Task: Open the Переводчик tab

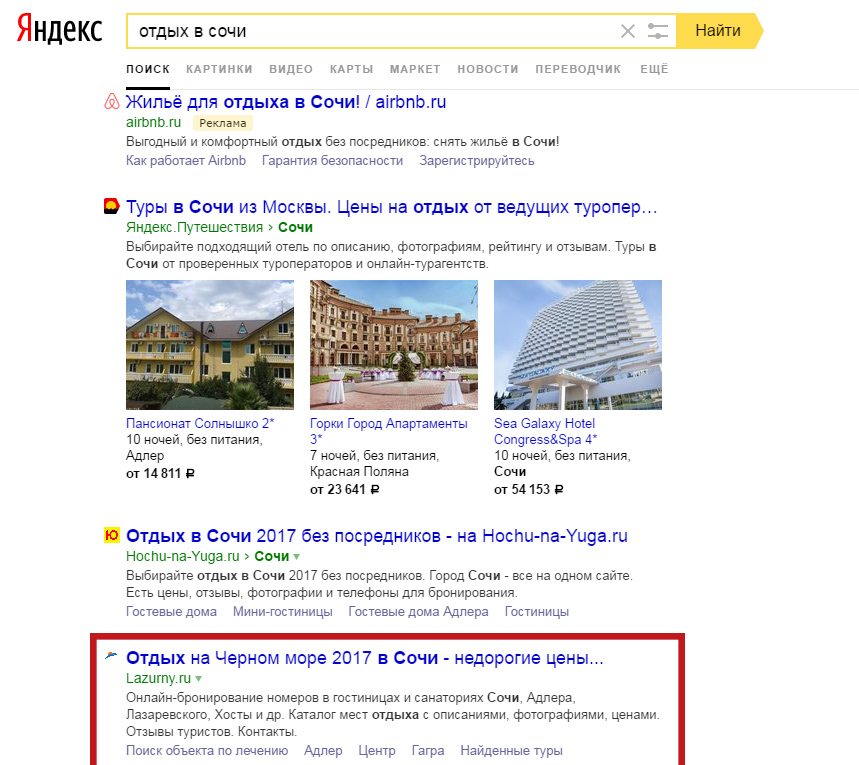Action: click(x=578, y=69)
